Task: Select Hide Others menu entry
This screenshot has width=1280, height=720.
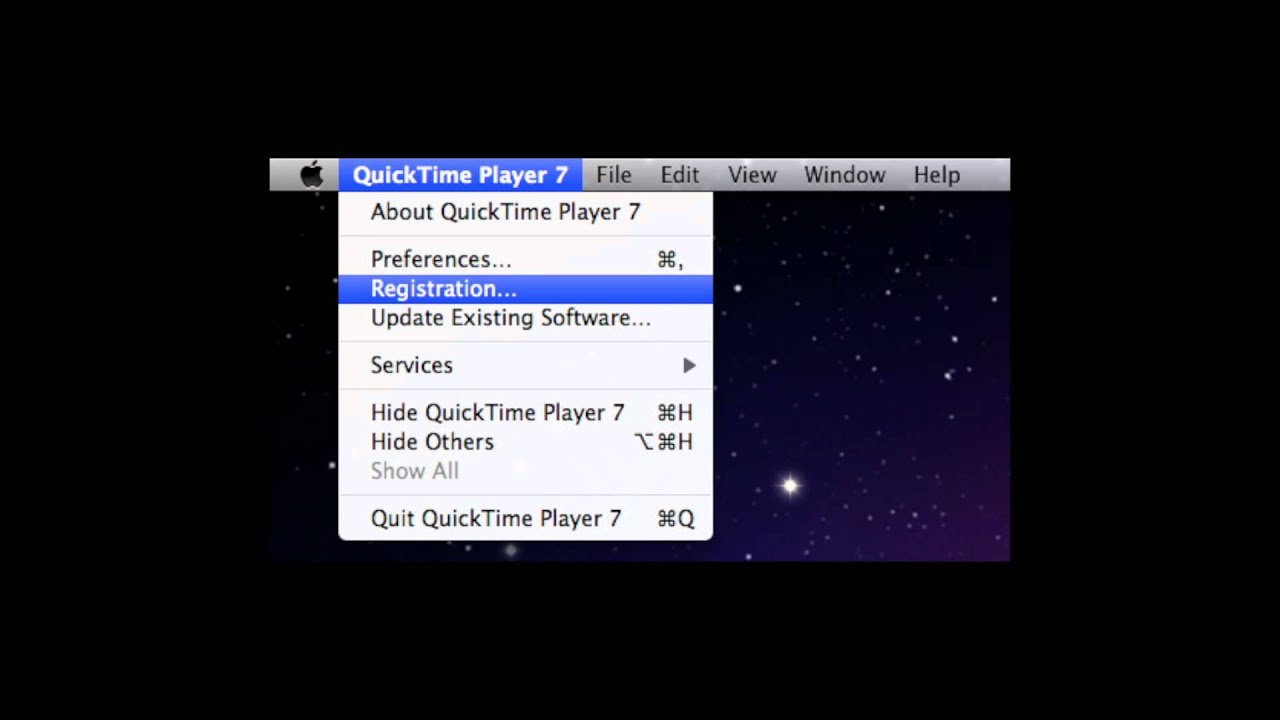Action: (x=526, y=442)
